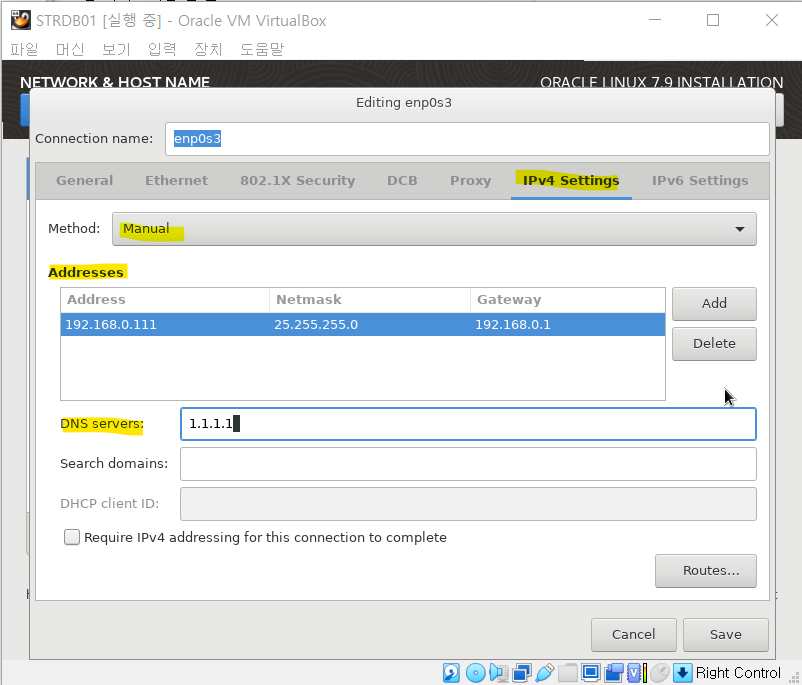This screenshot has width=802, height=685.
Task: Open the 보기 menu
Action: pyautogui.click(x=116, y=49)
